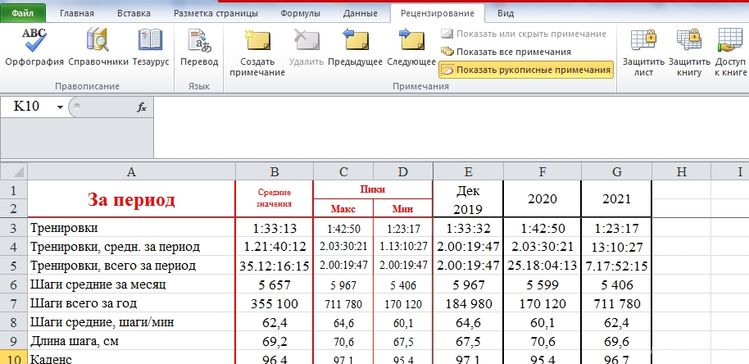
Task: Select 'Тренировки, всего за период' cell
Action: pyautogui.click(x=131, y=266)
